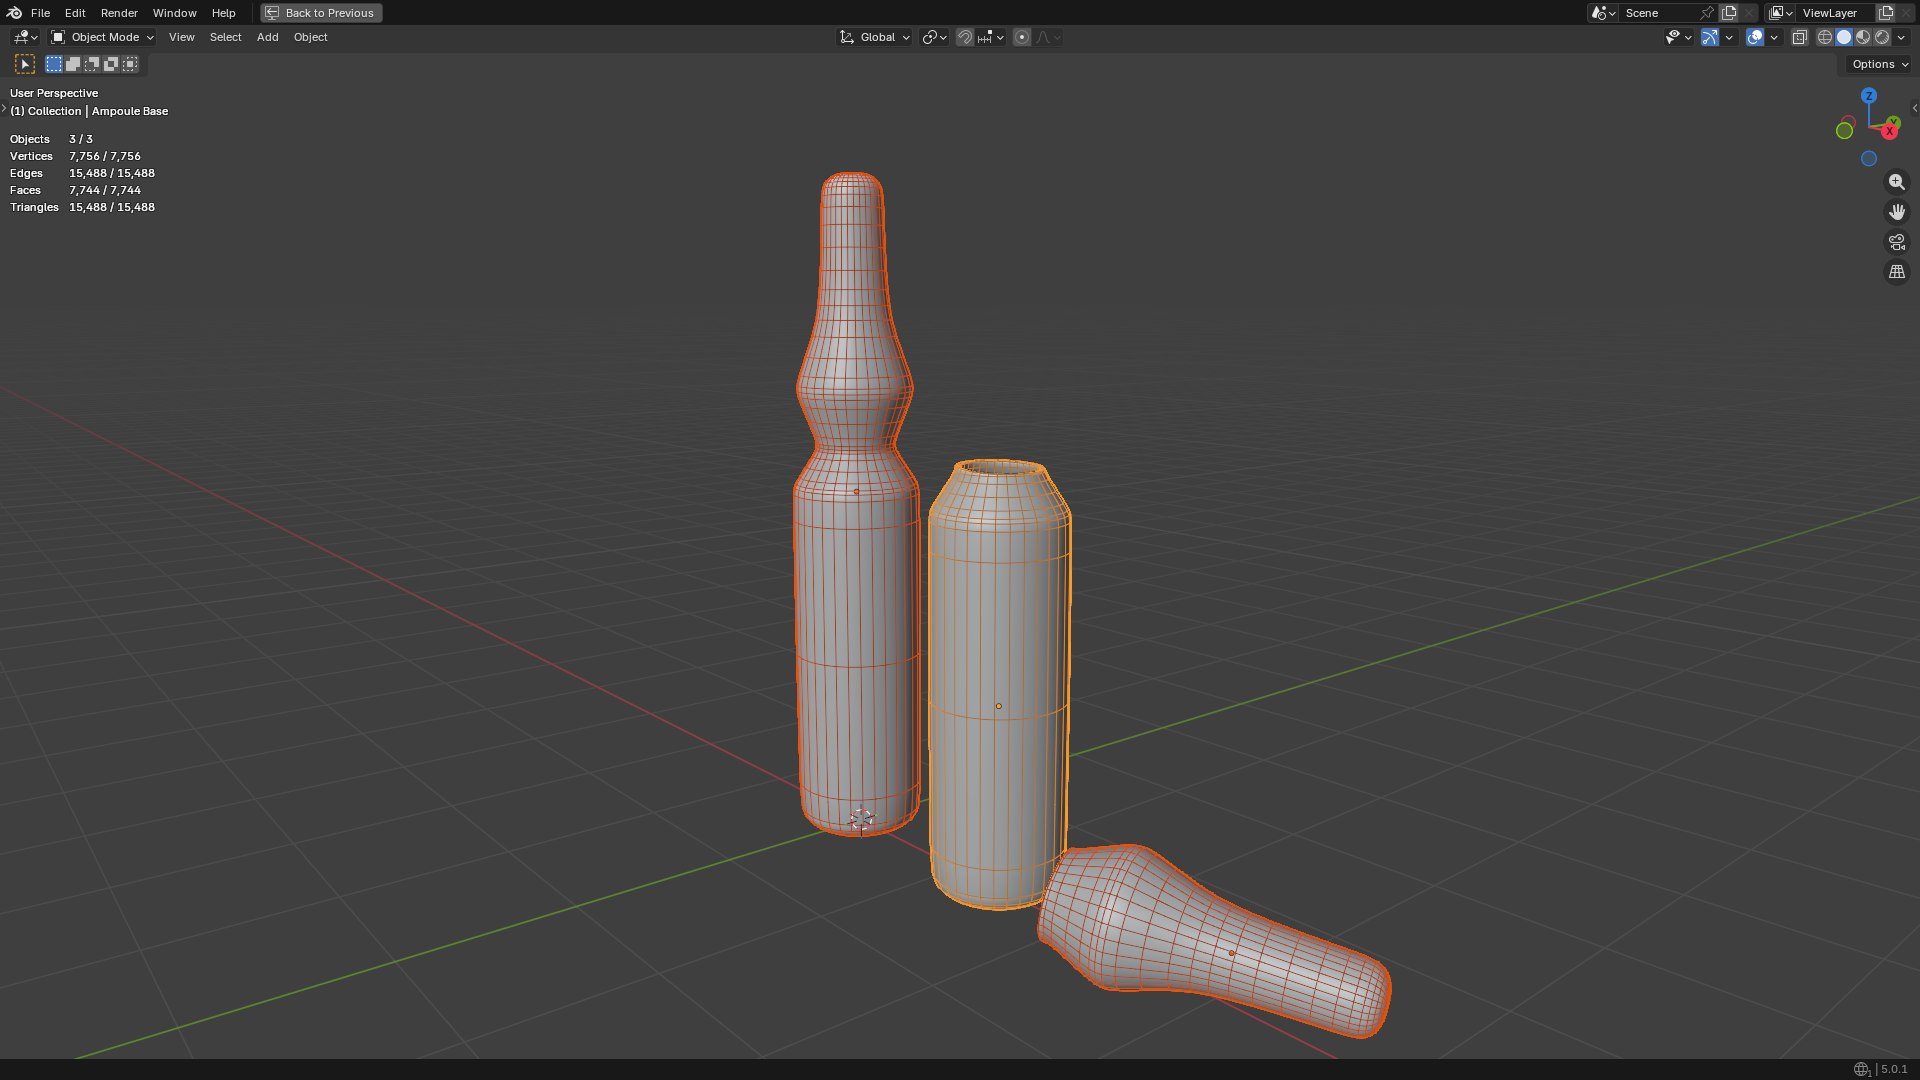Open the transform pivot point dropdown

pos(934,37)
